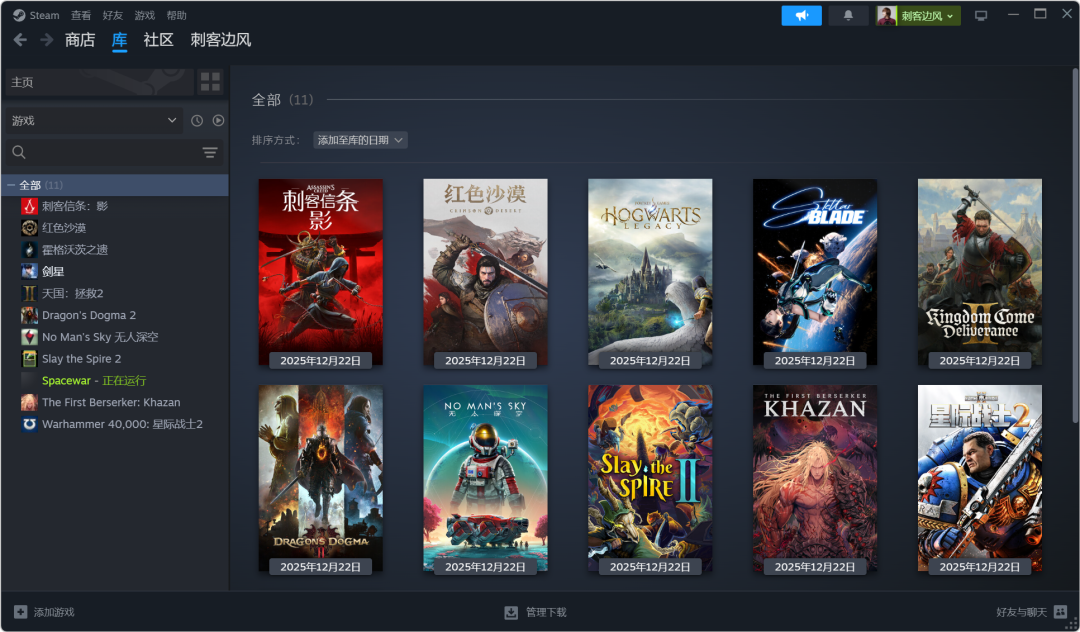
Task: Select The First Berserker: Khazan in sidebar
Action: (x=111, y=402)
